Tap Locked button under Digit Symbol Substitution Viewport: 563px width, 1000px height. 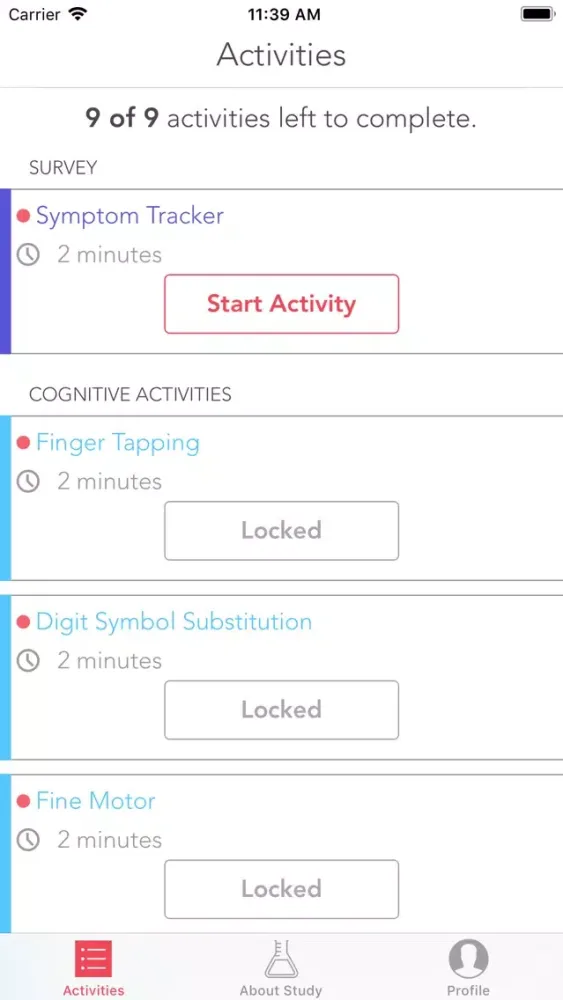(x=281, y=710)
